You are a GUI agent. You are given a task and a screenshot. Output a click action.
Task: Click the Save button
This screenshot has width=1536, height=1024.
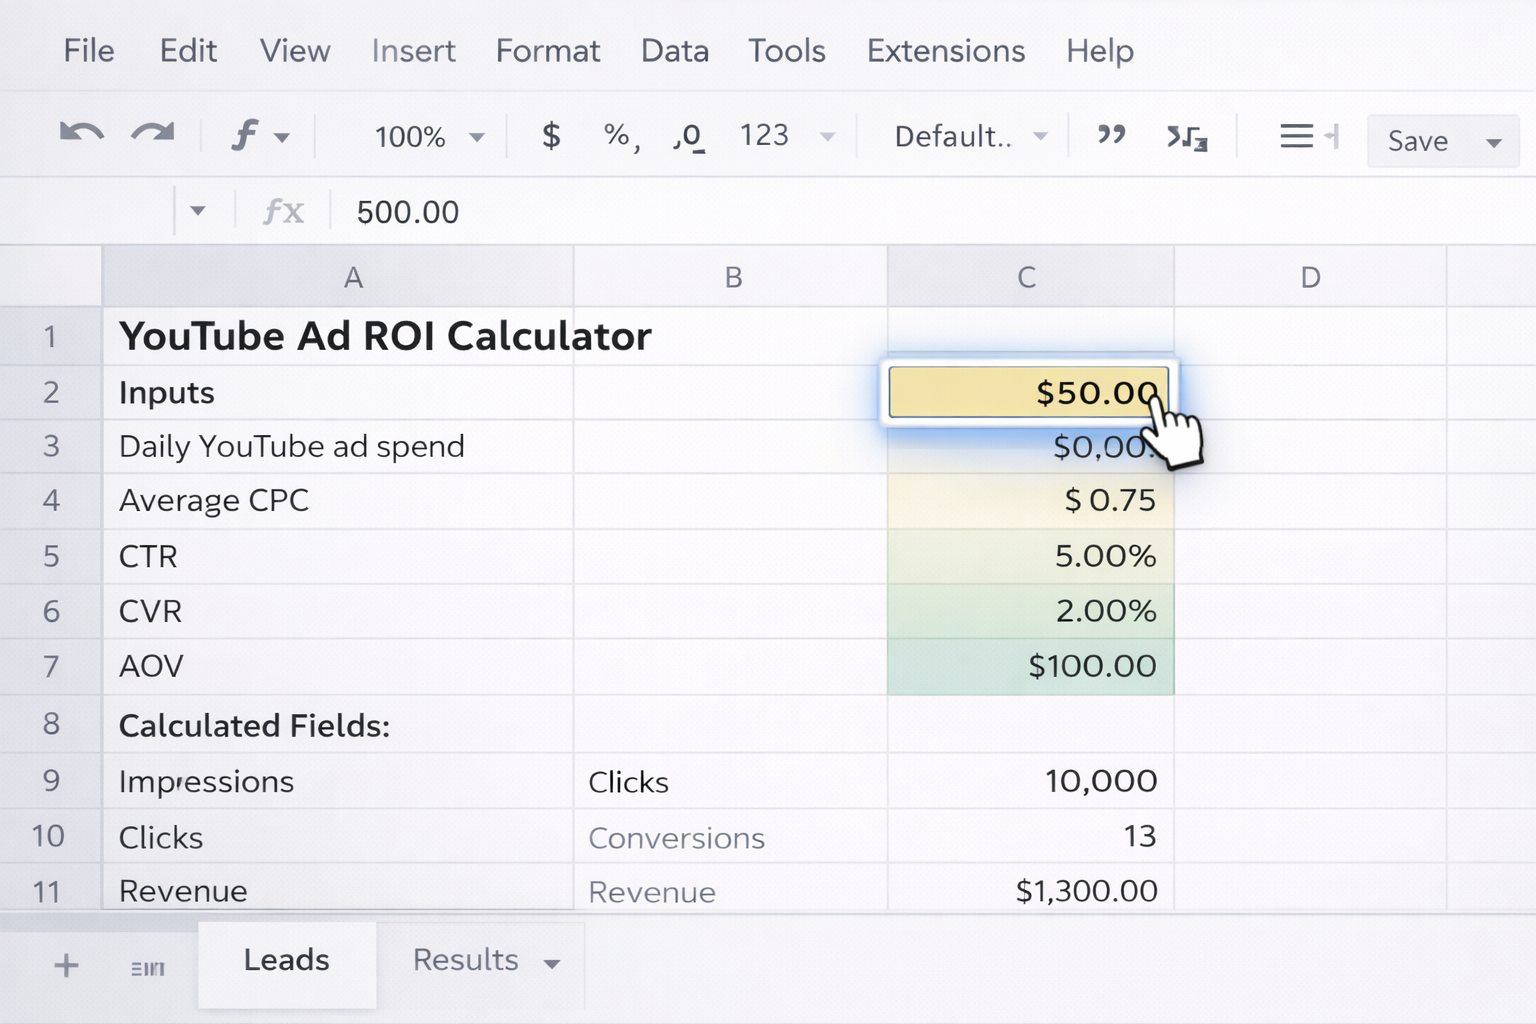[1417, 141]
